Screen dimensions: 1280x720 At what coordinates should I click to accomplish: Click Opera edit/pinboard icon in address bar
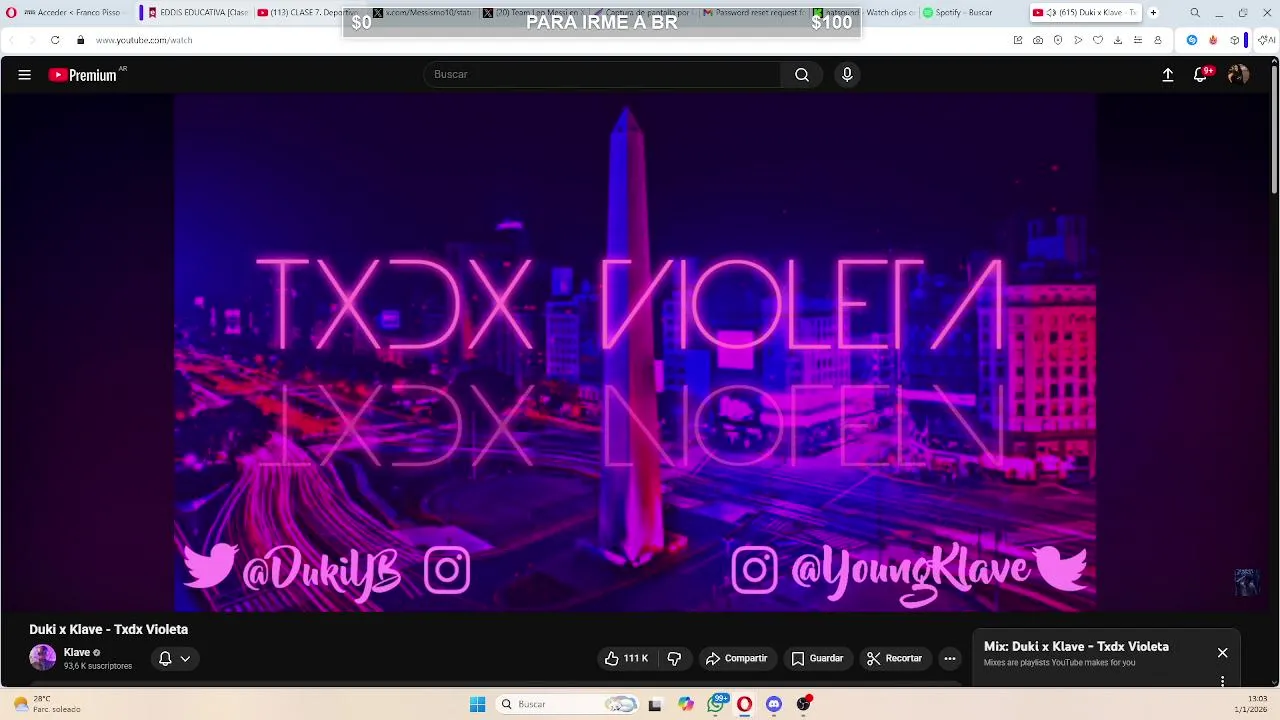click(1018, 40)
